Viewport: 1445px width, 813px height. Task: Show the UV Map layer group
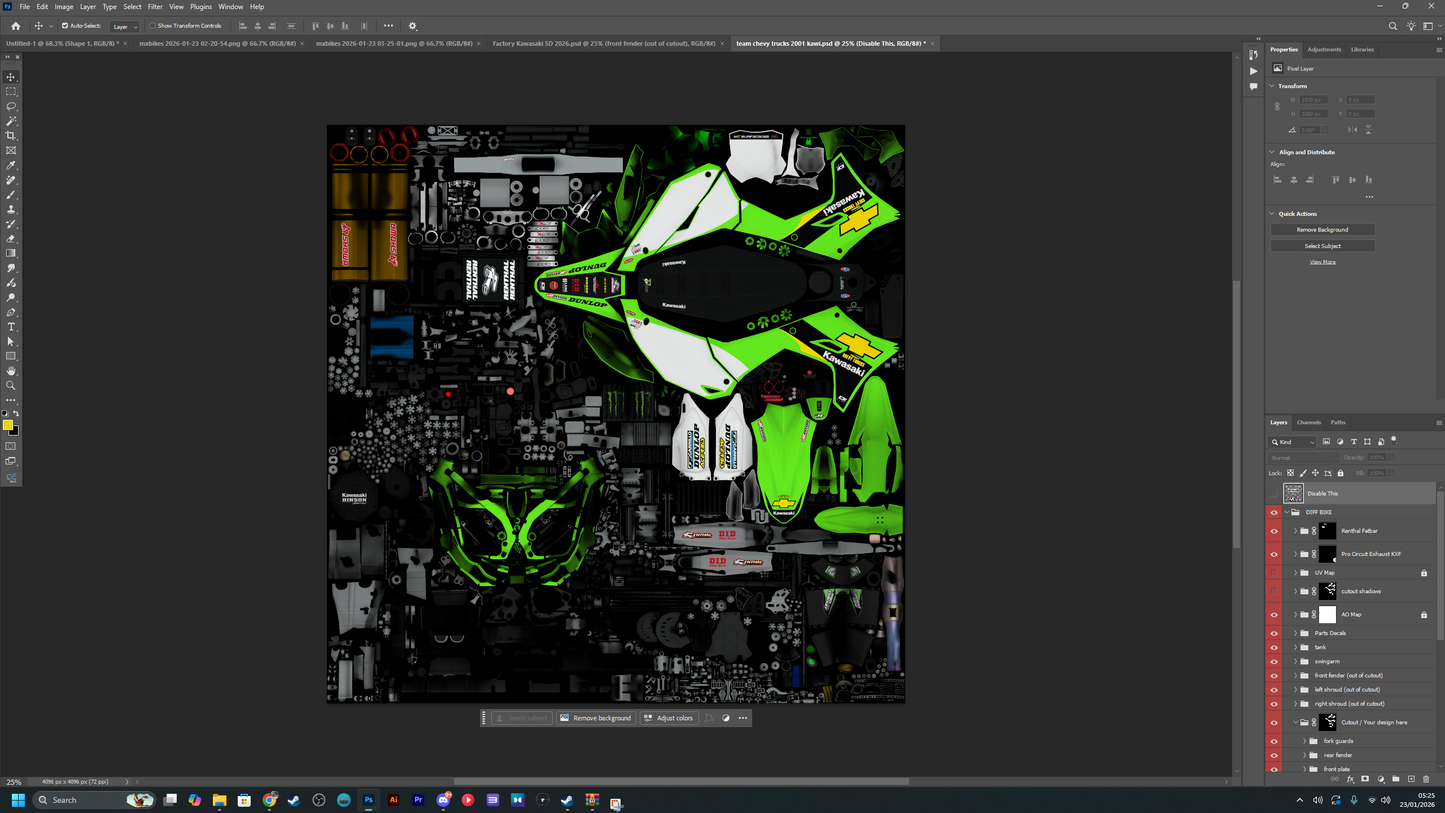tap(1273, 573)
